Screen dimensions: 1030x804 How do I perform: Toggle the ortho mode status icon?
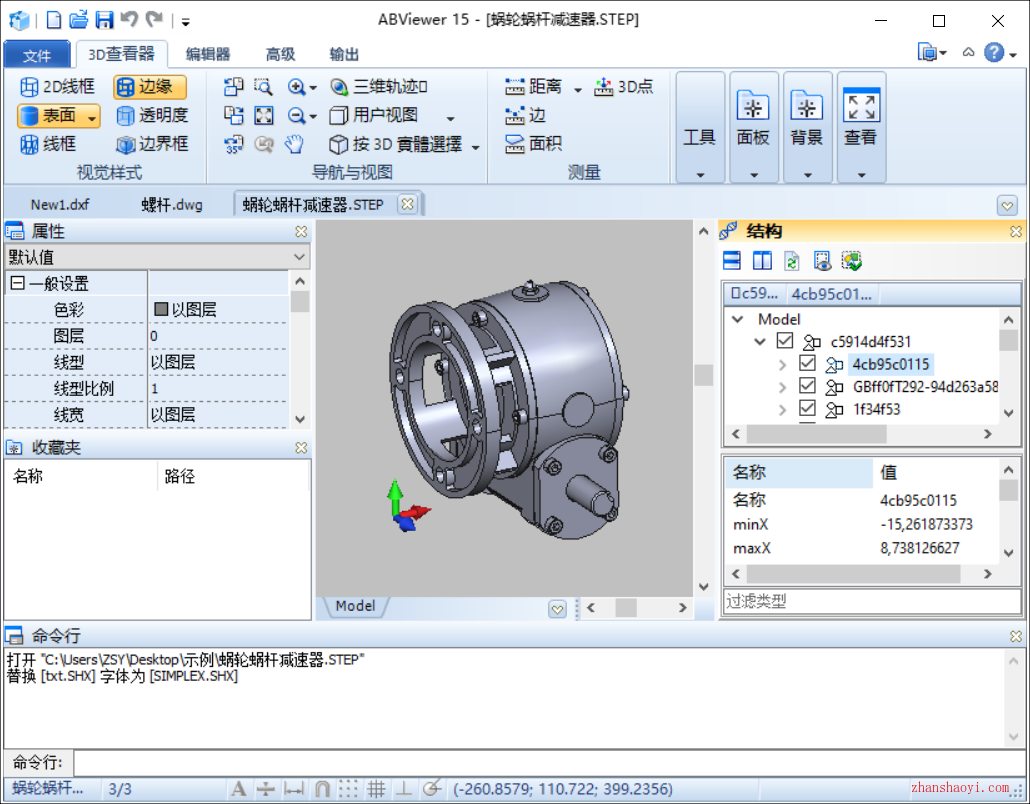click(x=403, y=788)
